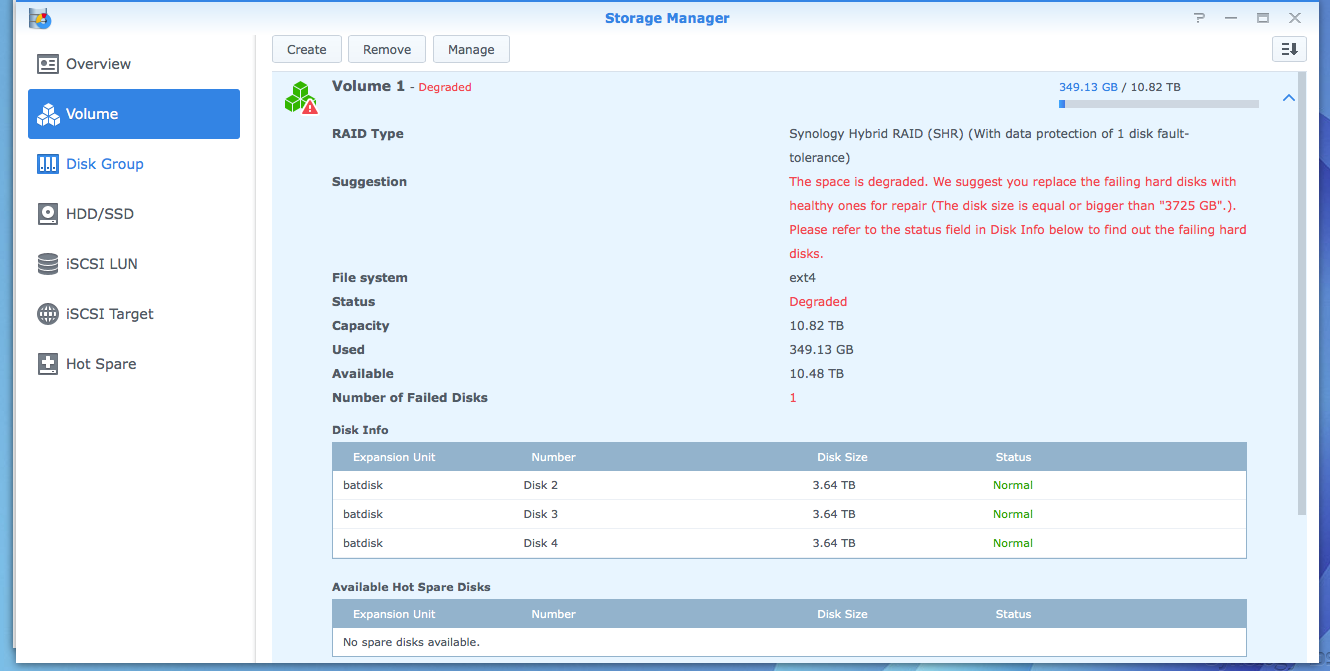Click the Disk Group sidebar icon

click(x=48, y=164)
